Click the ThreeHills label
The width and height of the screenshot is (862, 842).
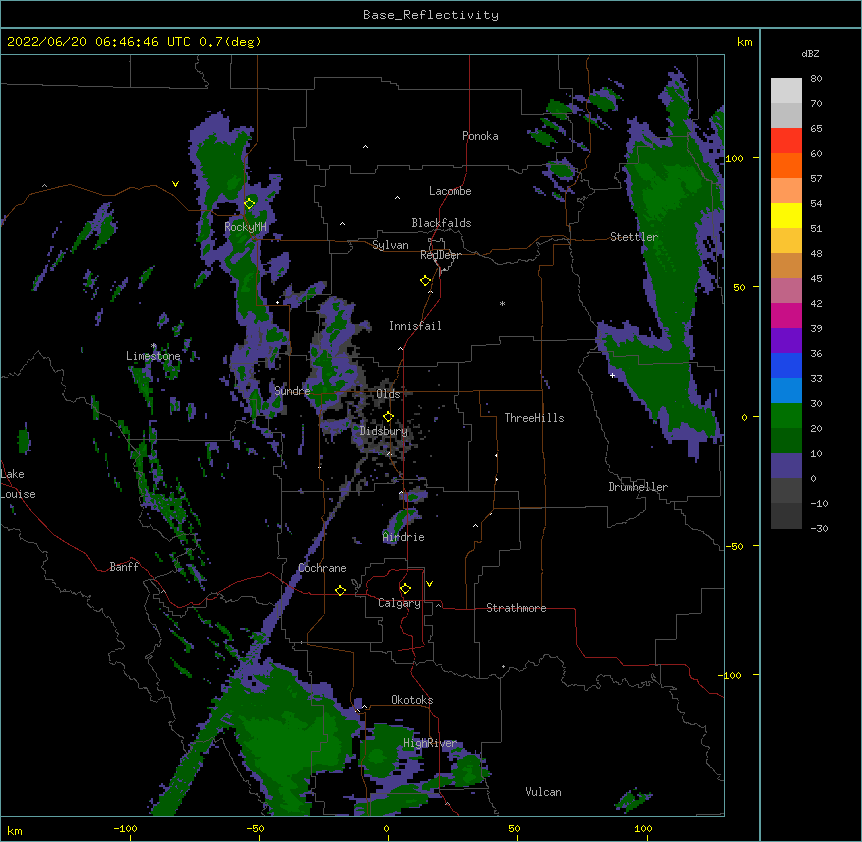point(534,418)
